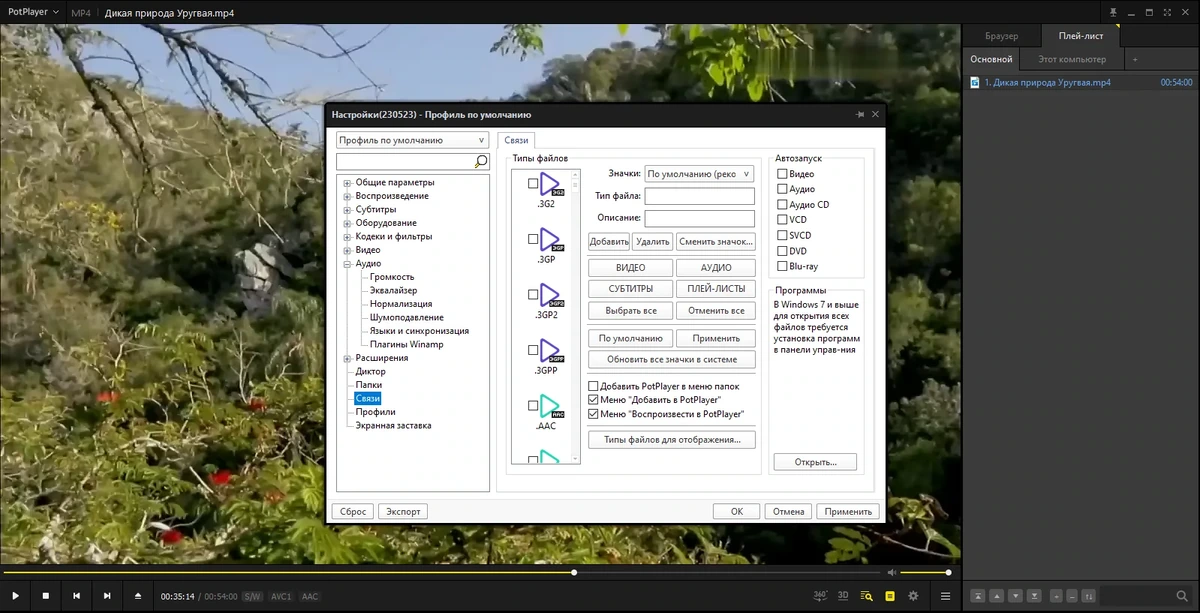Viewport: 1200px width, 613px height.
Task: Open the Значки icon style dropdown
Action: click(699, 174)
